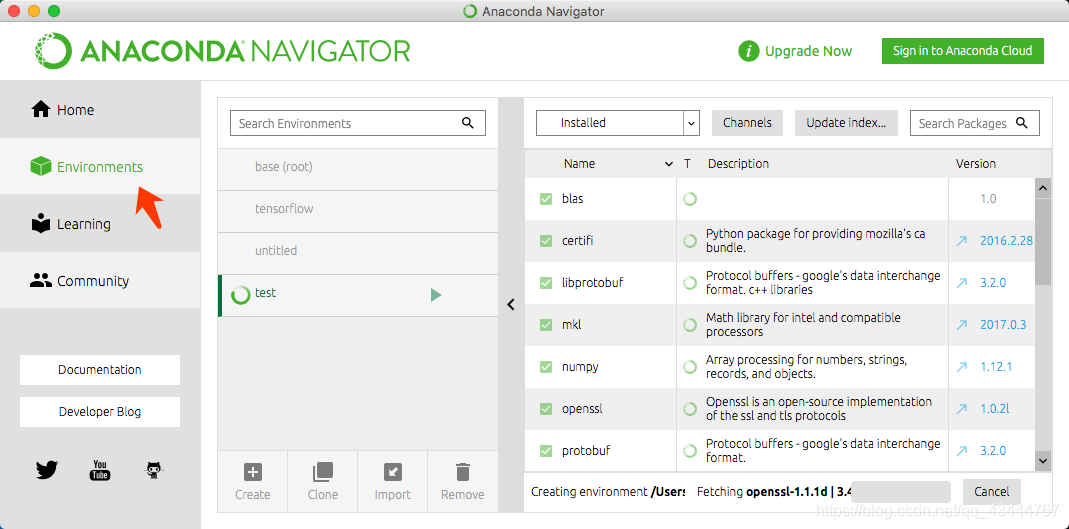
Task: Click the Create environment plus icon
Action: click(253, 472)
